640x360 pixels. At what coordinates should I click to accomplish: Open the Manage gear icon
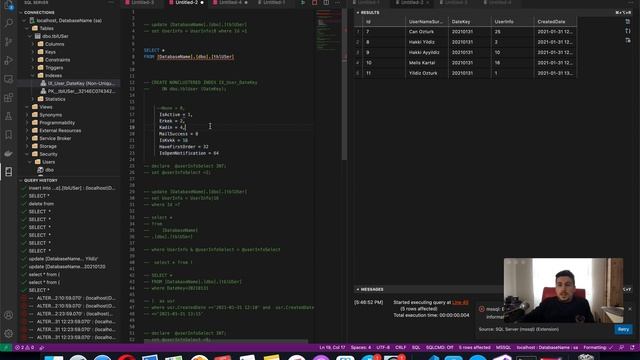pyautogui.click(x=9, y=333)
